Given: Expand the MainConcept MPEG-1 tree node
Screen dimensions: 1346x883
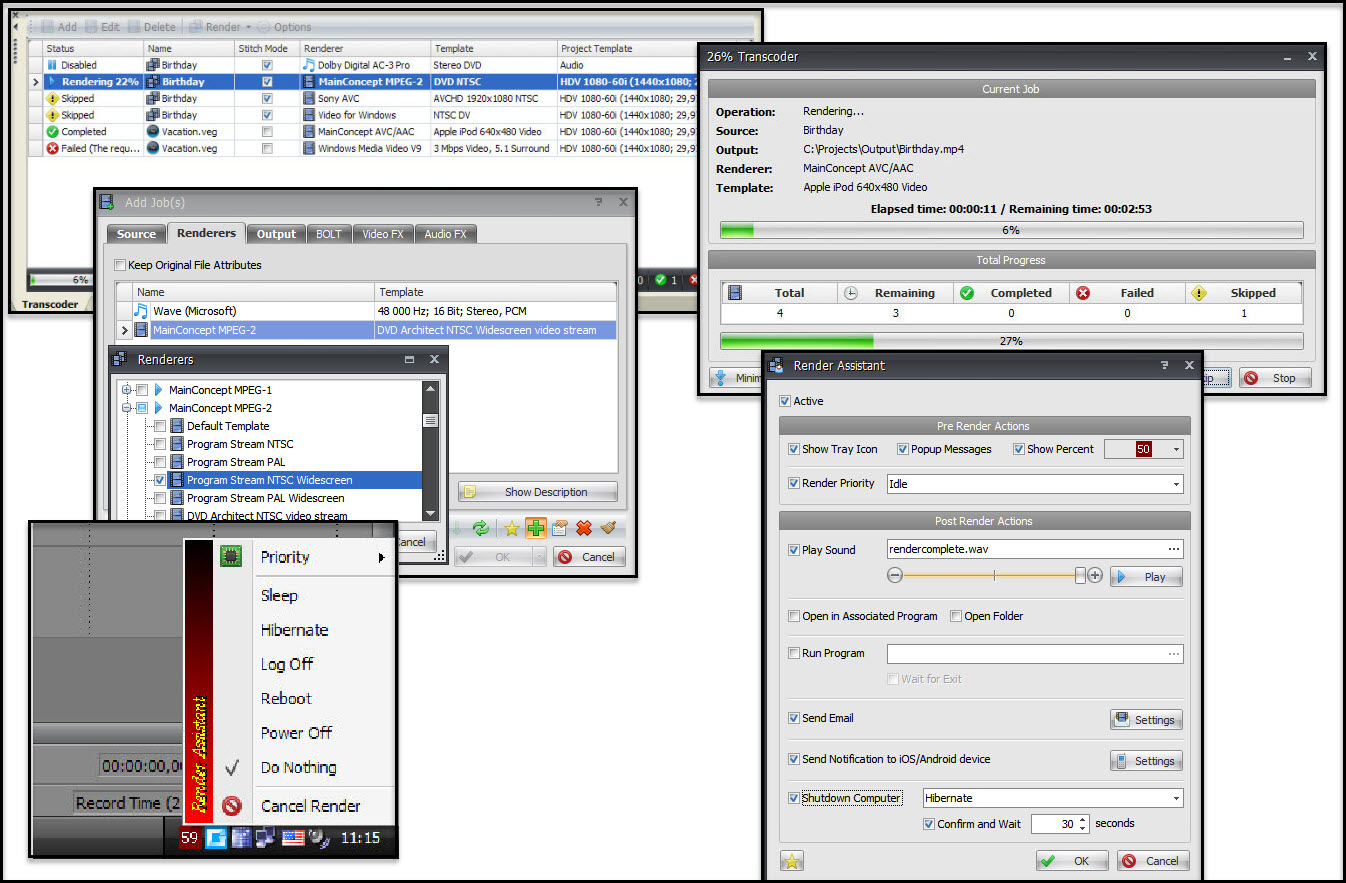Looking at the screenshot, I should (126, 389).
